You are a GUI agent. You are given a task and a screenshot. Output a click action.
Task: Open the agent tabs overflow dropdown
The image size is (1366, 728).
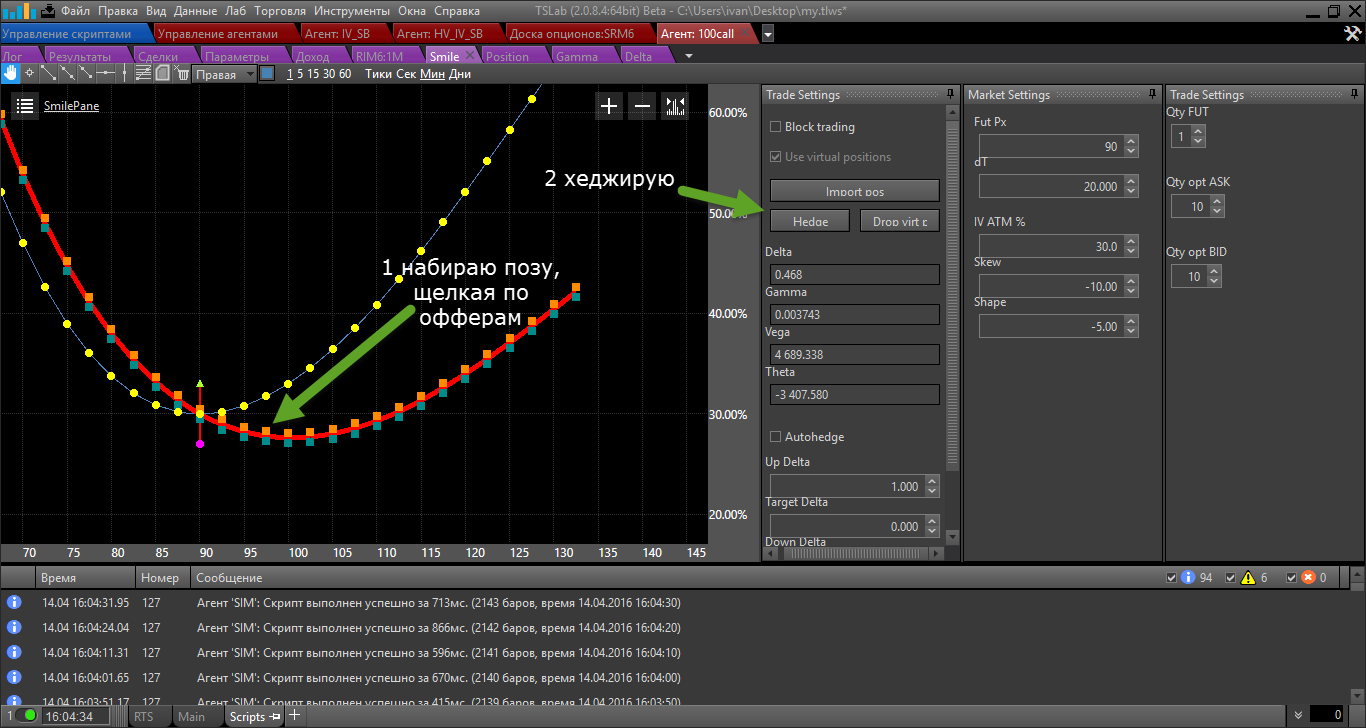[x=767, y=34]
